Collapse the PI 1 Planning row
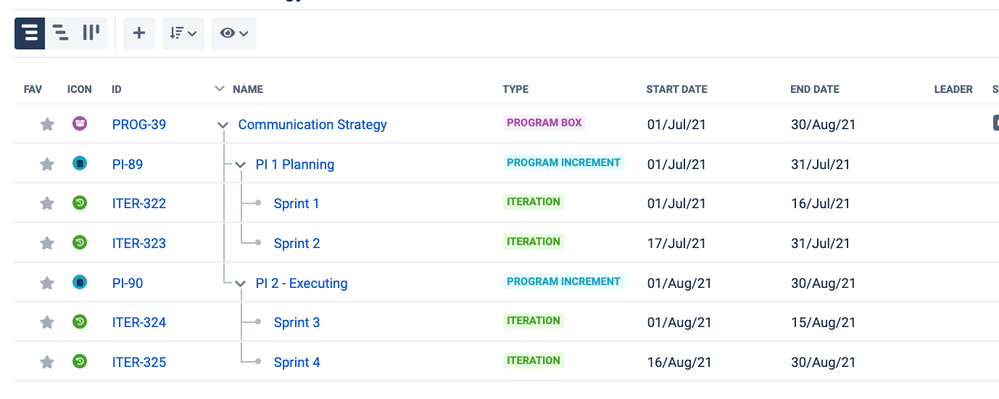The image size is (999, 399). (x=240, y=164)
